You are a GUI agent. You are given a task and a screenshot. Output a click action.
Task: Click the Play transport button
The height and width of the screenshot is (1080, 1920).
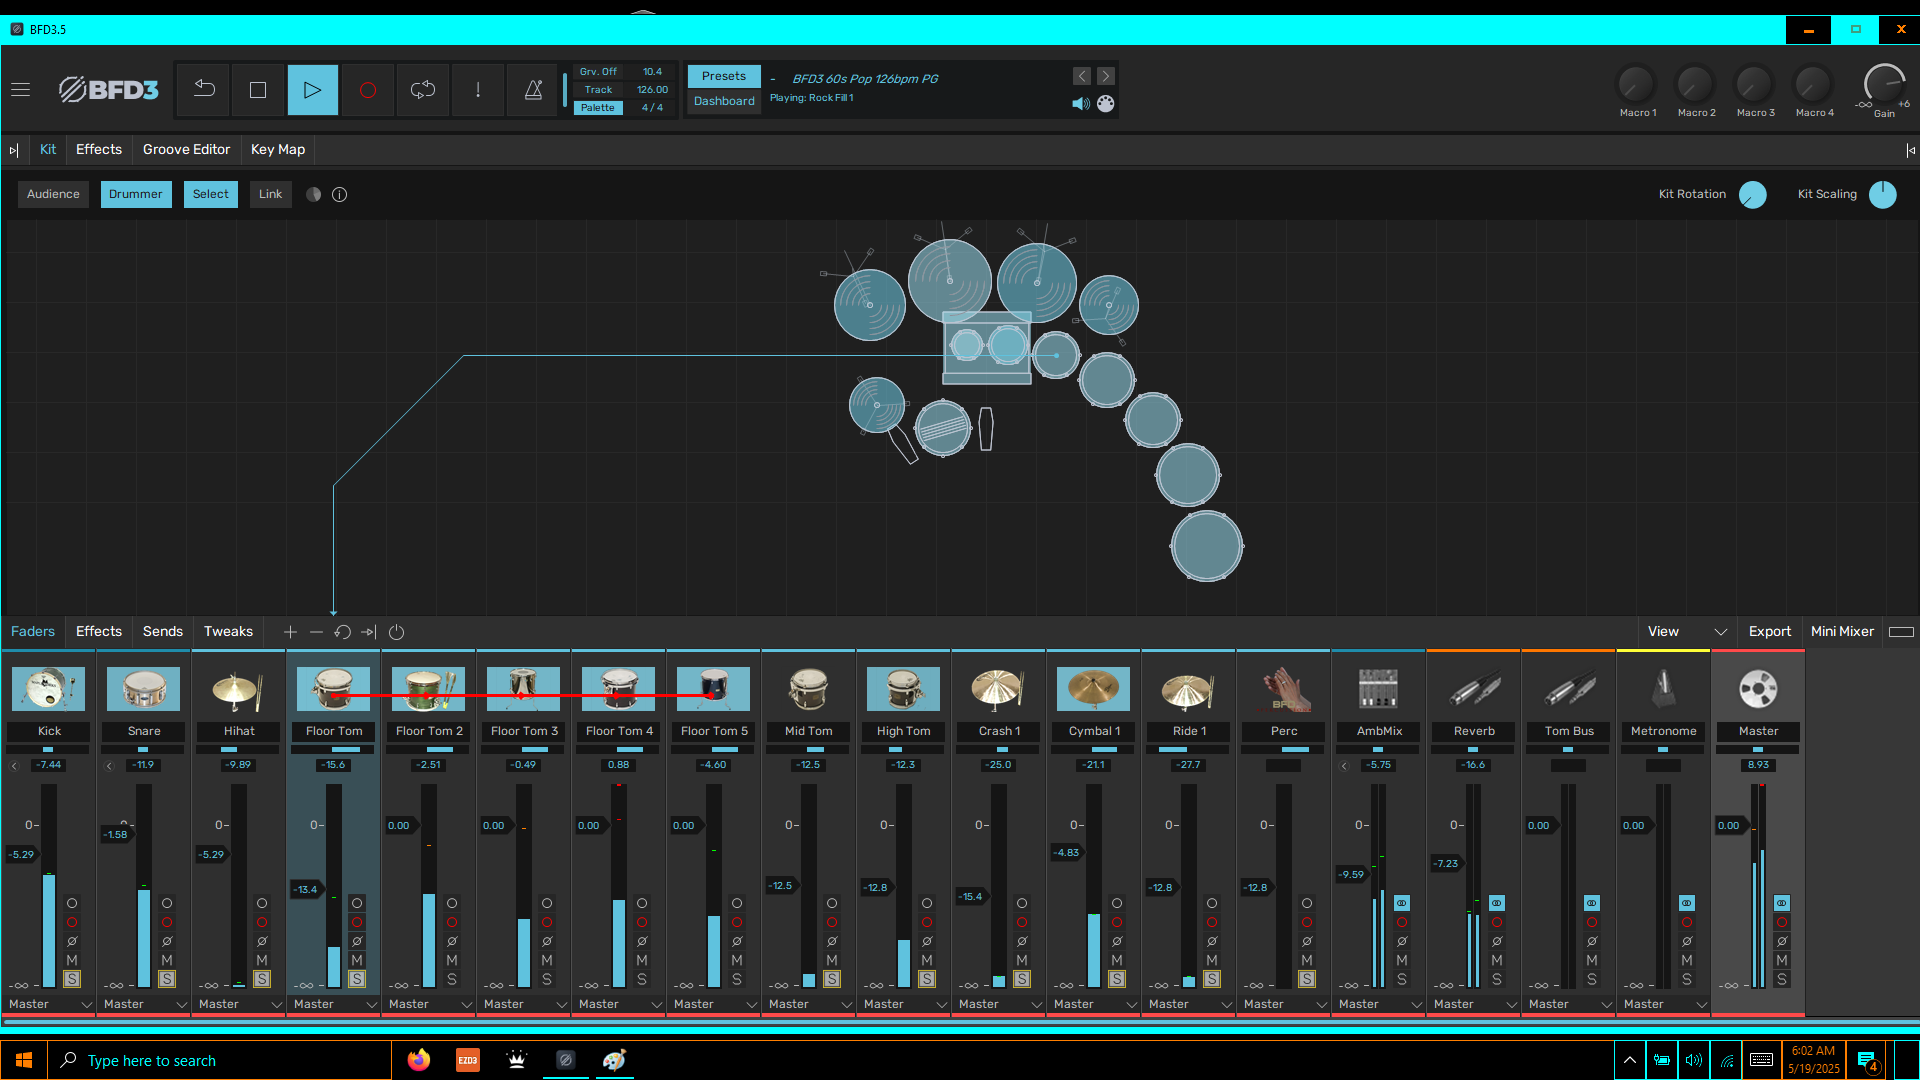point(313,90)
